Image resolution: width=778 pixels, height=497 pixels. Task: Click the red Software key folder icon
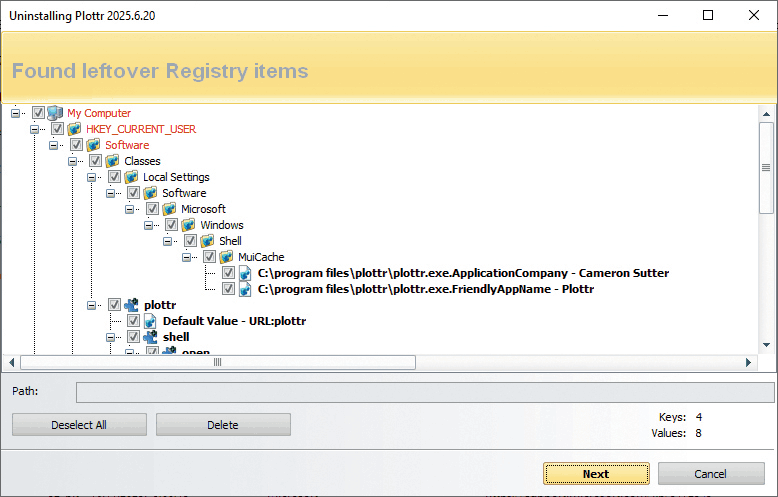[93, 145]
